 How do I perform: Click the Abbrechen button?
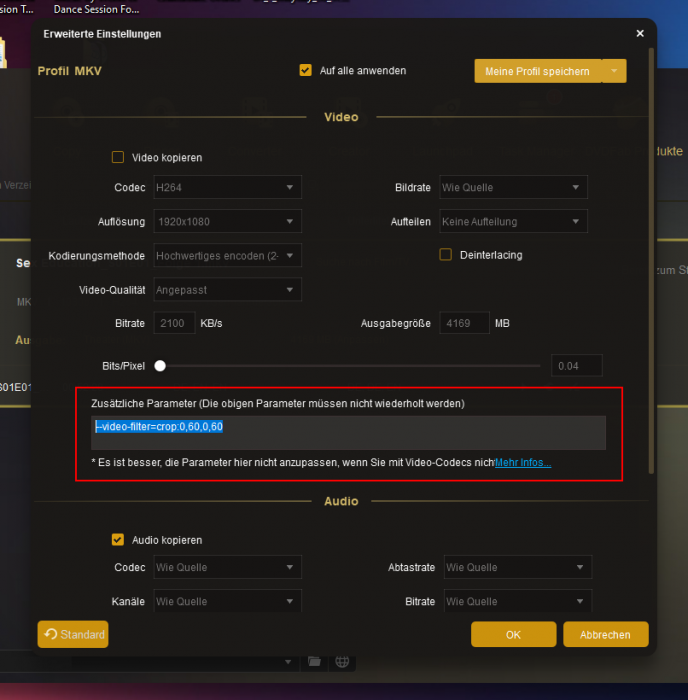pos(605,635)
